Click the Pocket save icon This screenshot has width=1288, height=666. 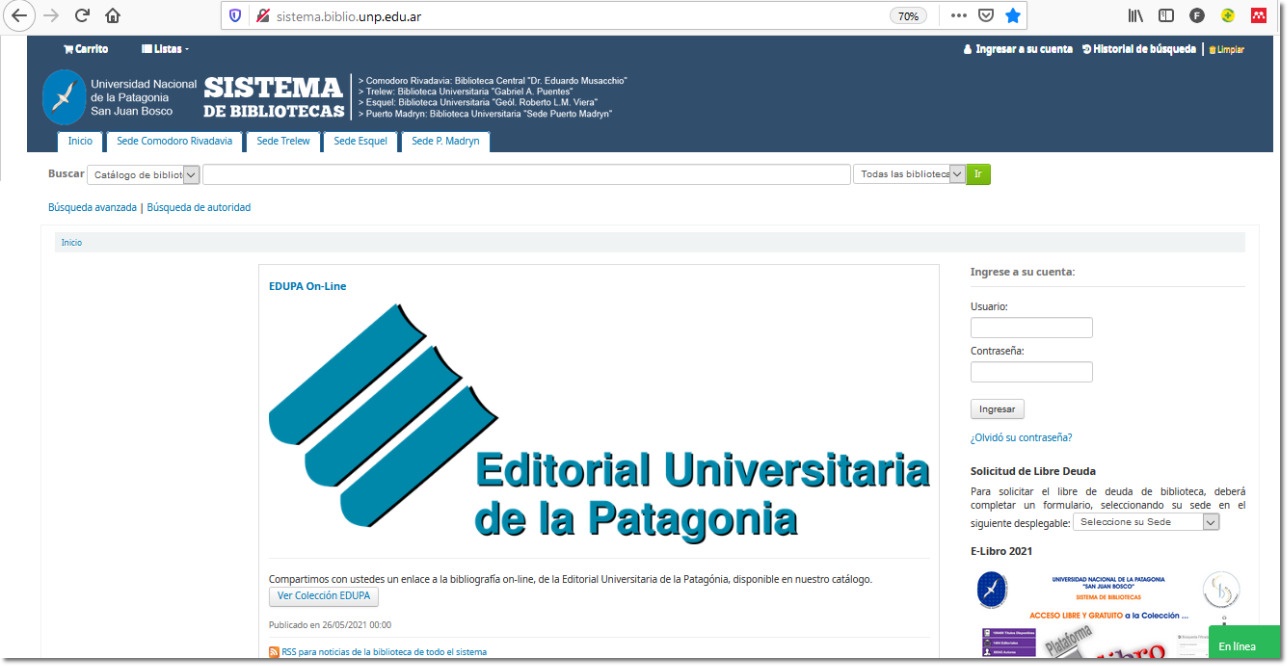coord(985,16)
